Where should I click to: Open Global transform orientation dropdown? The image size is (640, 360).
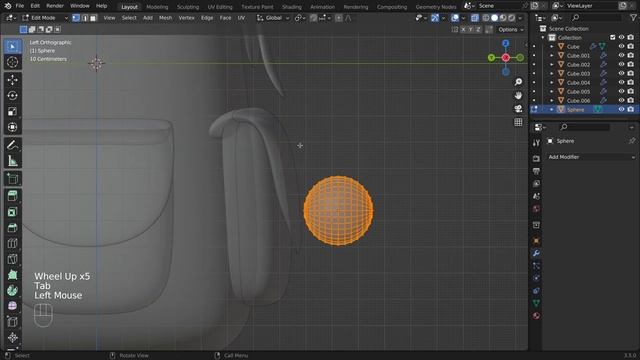273,18
